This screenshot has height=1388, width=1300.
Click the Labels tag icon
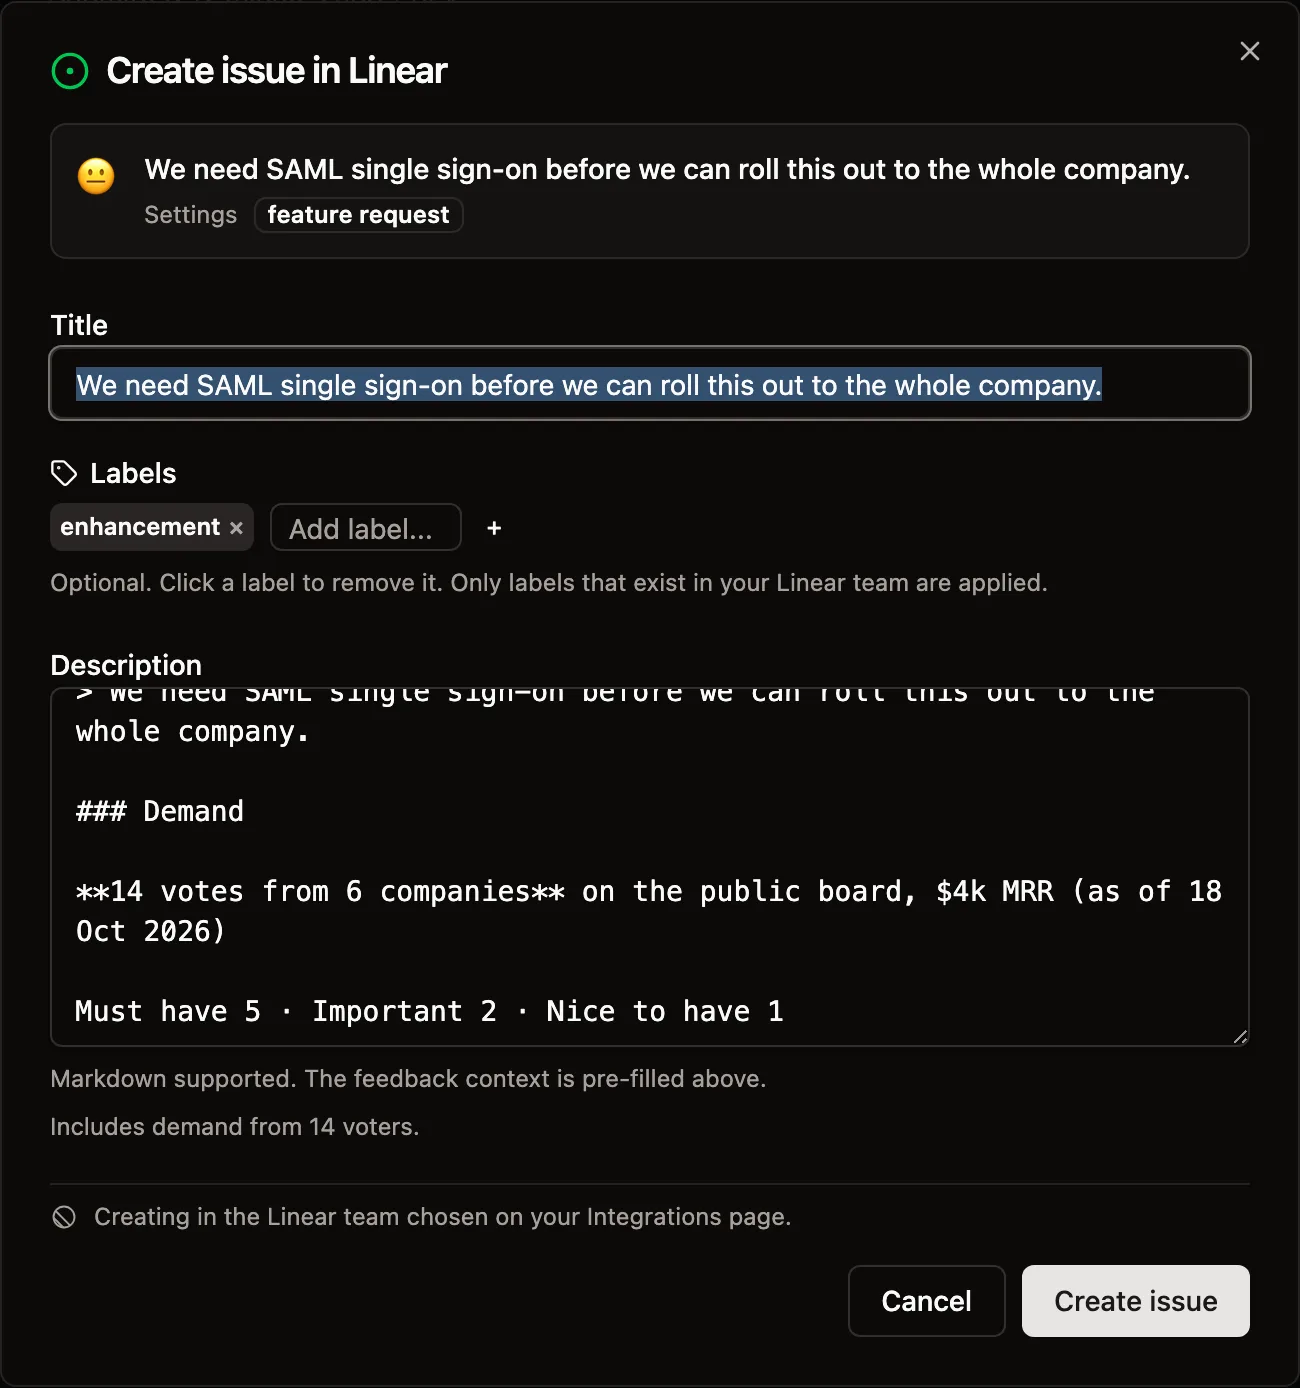(x=64, y=473)
